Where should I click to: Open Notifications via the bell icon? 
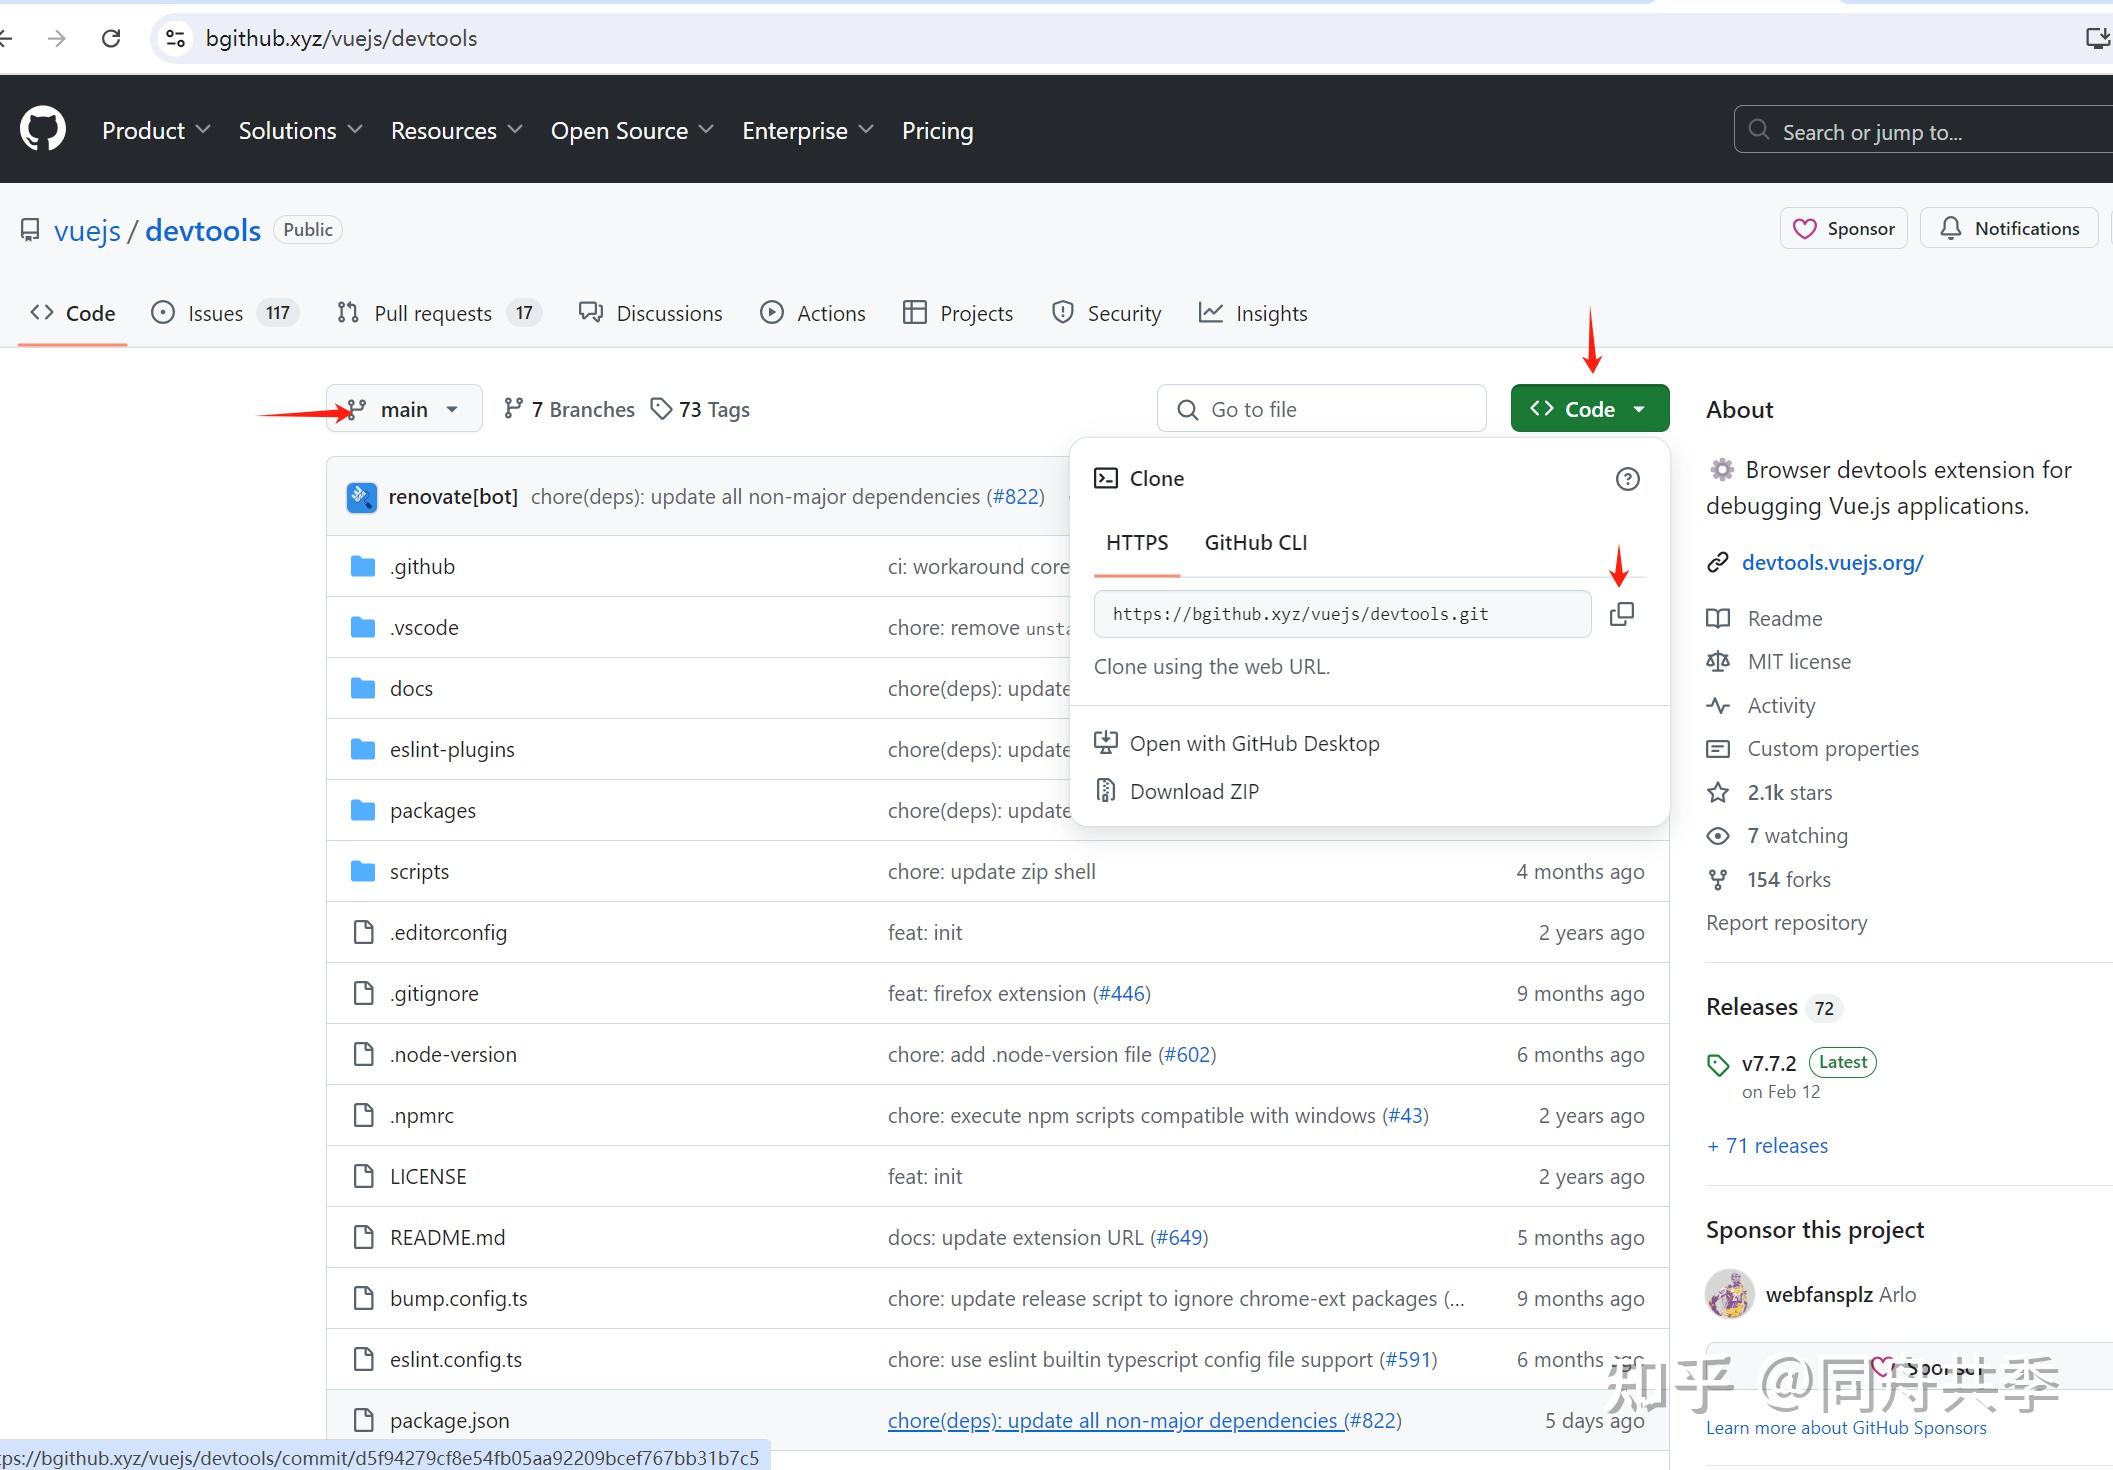[1951, 228]
